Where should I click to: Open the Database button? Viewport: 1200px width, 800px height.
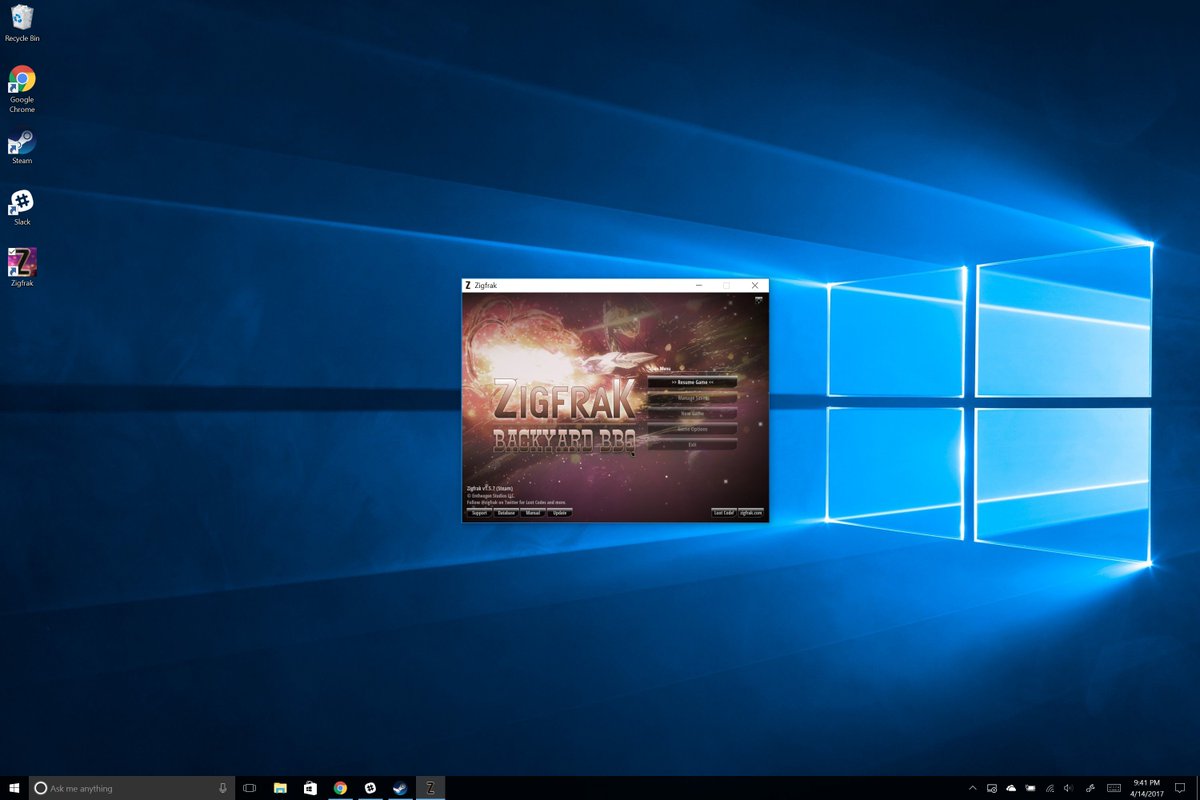click(x=506, y=513)
